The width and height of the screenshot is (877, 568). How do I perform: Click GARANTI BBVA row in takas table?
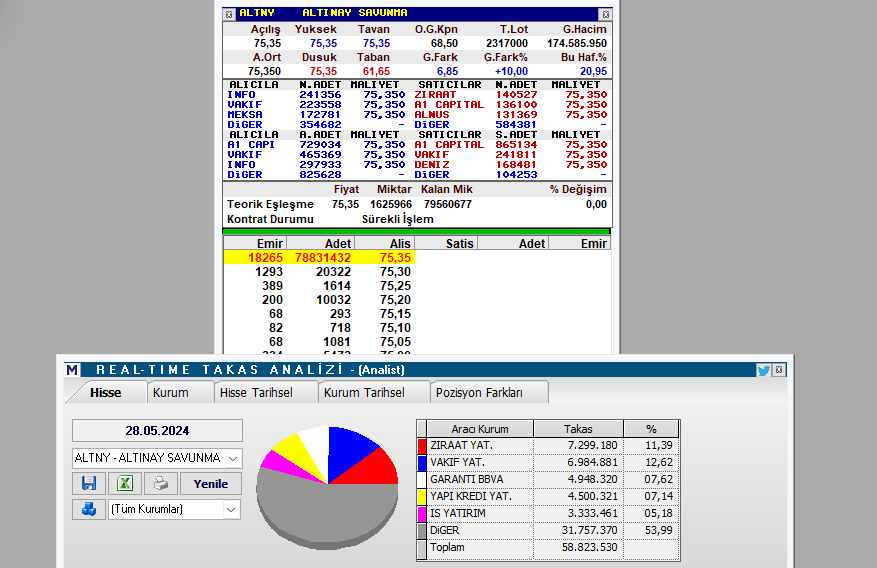(x=548, y=480)
